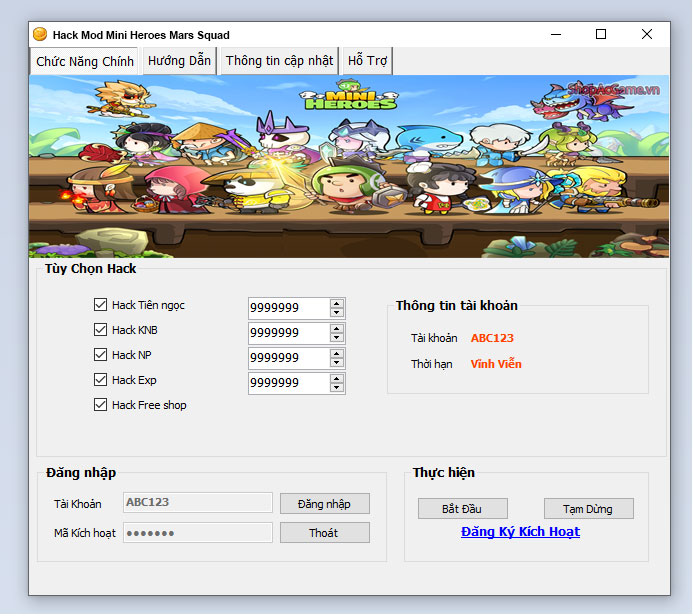Uncheck the Hack Free shop checkbox
The height and width of the screenshot is (616, 693).
(x=100, y=405)
